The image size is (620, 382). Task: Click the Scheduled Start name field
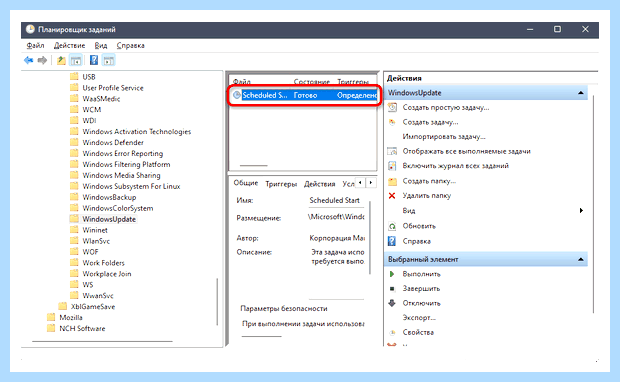coord(336,200)
